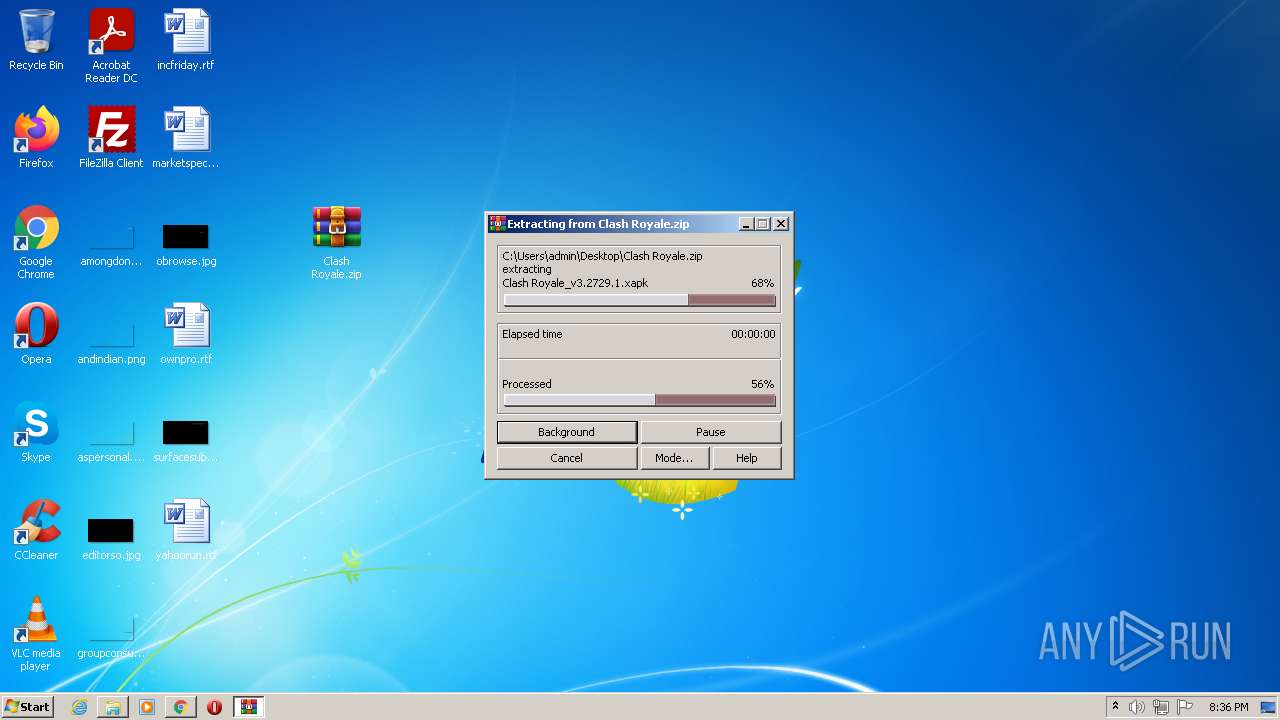Click the WinRAR icon in dialog title

pyautogui.click(x=496, y=224)
